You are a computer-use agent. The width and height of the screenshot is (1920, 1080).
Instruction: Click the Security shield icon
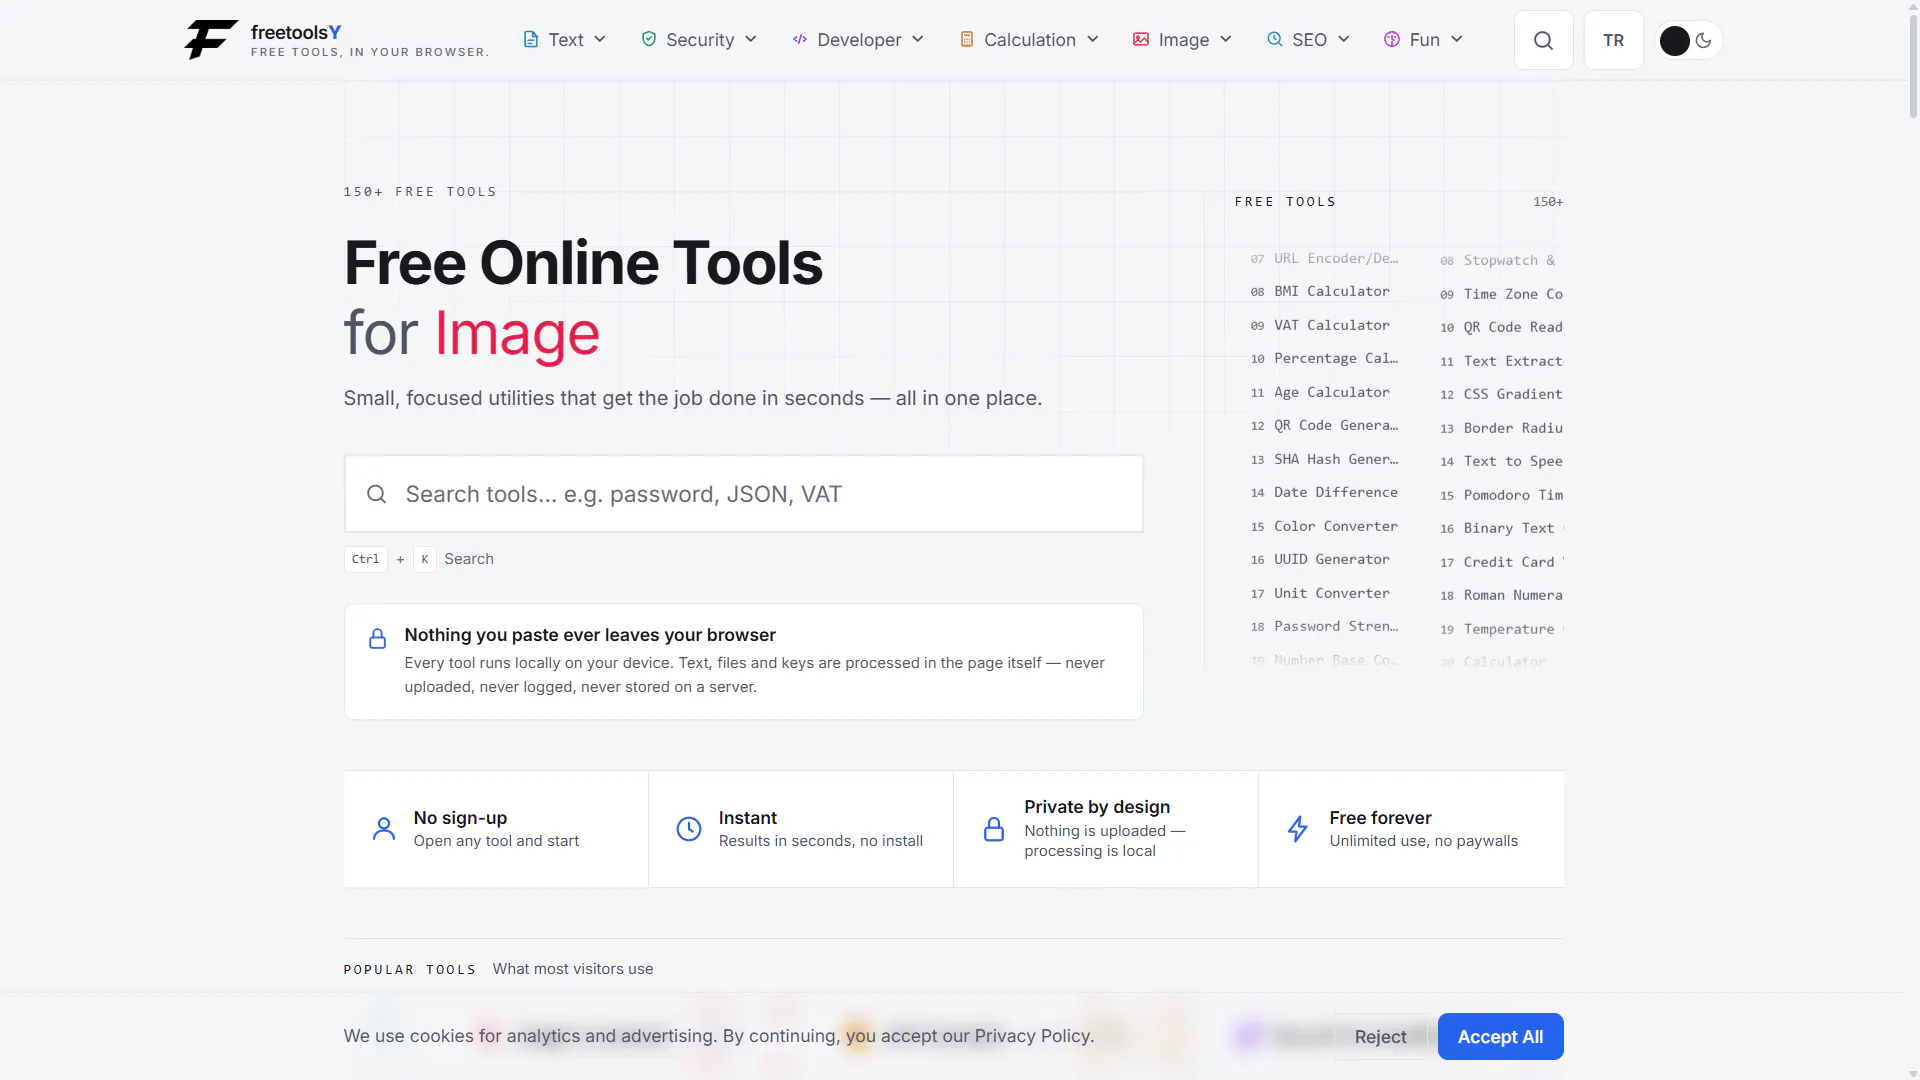click(x=649, y=39)
